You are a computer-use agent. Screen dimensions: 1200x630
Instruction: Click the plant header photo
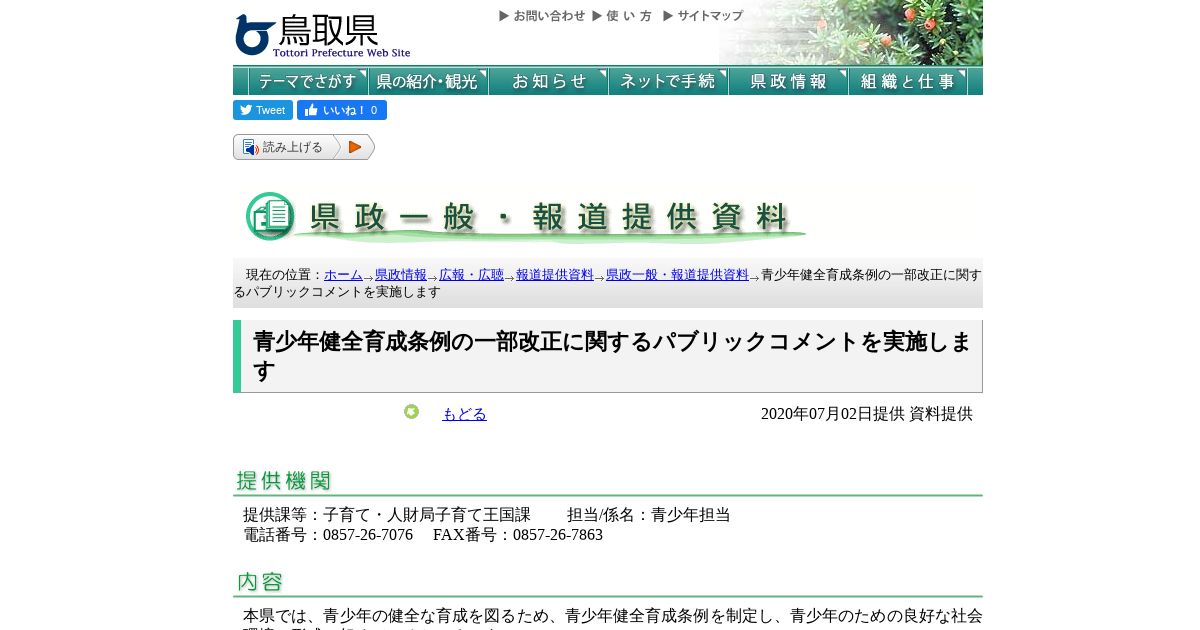tap(851, 33)
